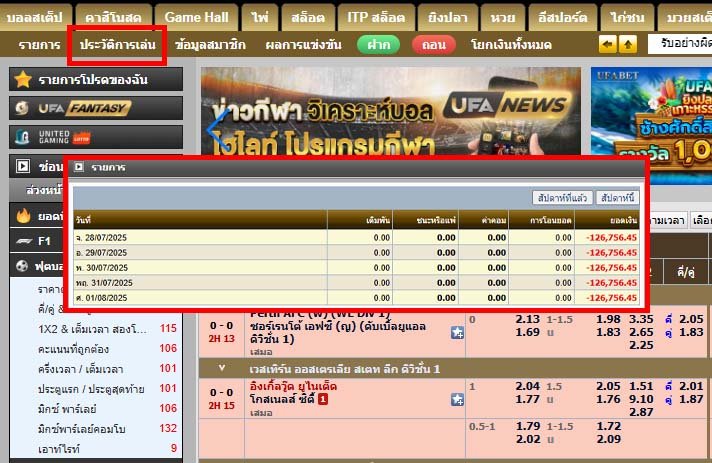
Task: Switch to the Game Hall tab
Action: tap(197, 17)
